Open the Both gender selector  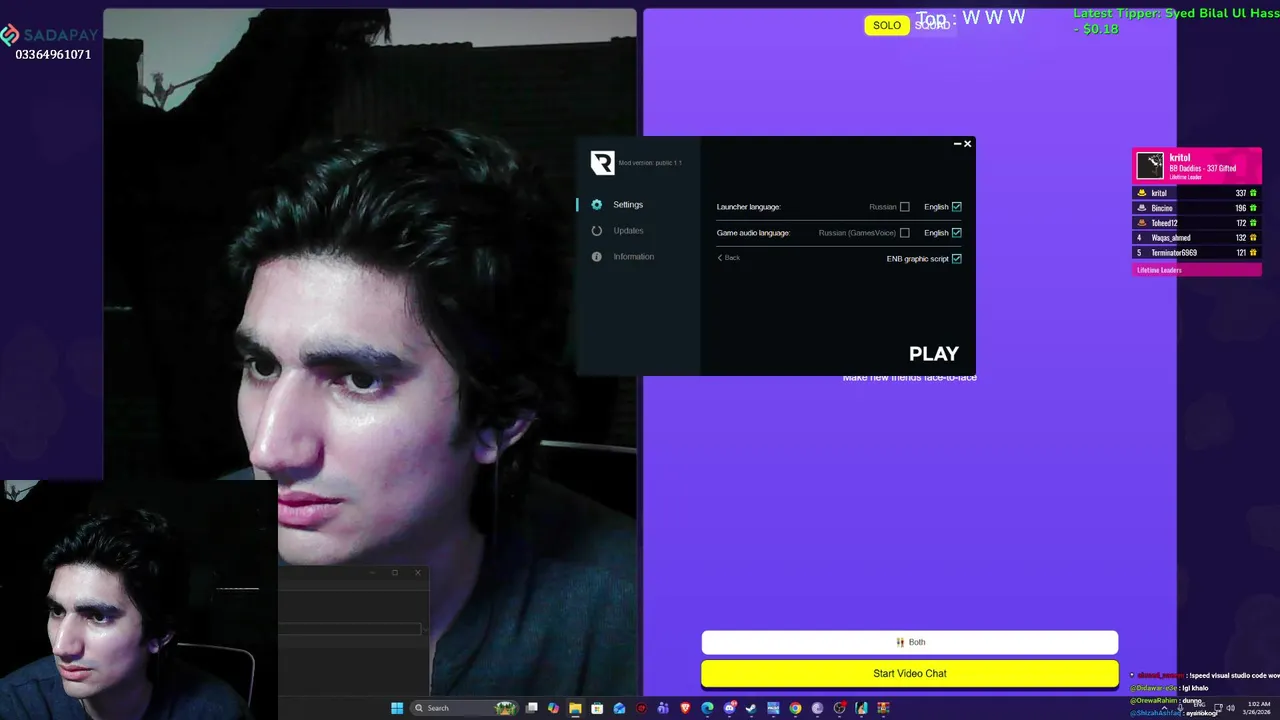(910, 642)
